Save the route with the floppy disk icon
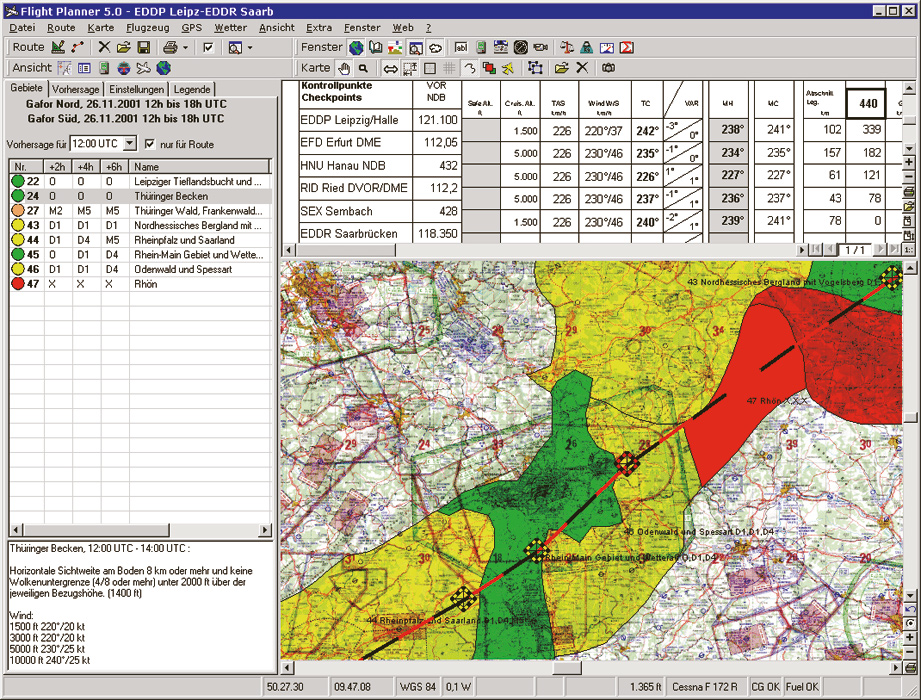 [143, 48]
